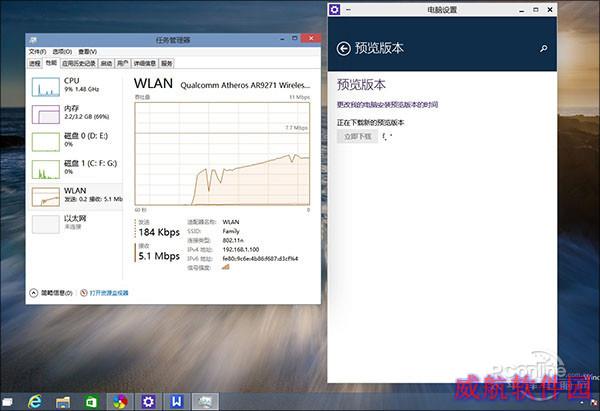600x411 pixels.
Task: Maximize the 电脑设置 window
Action: pyautogui.click(x=536, y=10)
